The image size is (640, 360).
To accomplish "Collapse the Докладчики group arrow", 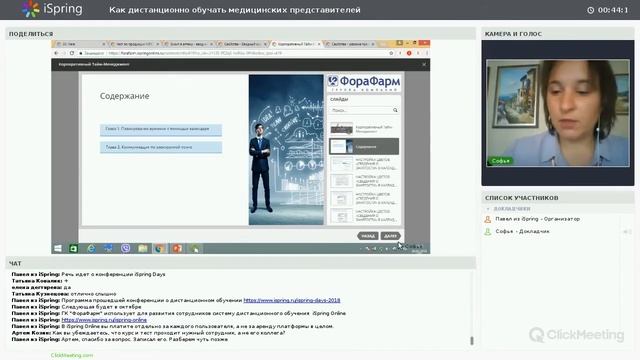I will [x=488, y=209].
